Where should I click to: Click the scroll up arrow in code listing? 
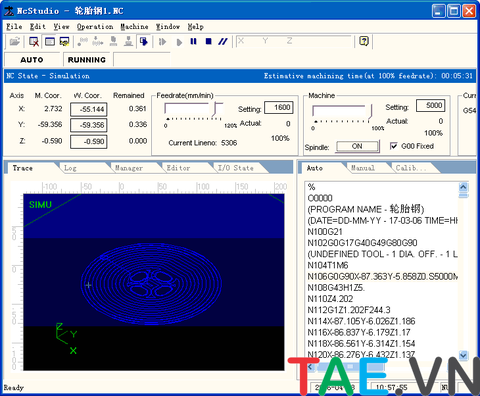click(463, 187)
